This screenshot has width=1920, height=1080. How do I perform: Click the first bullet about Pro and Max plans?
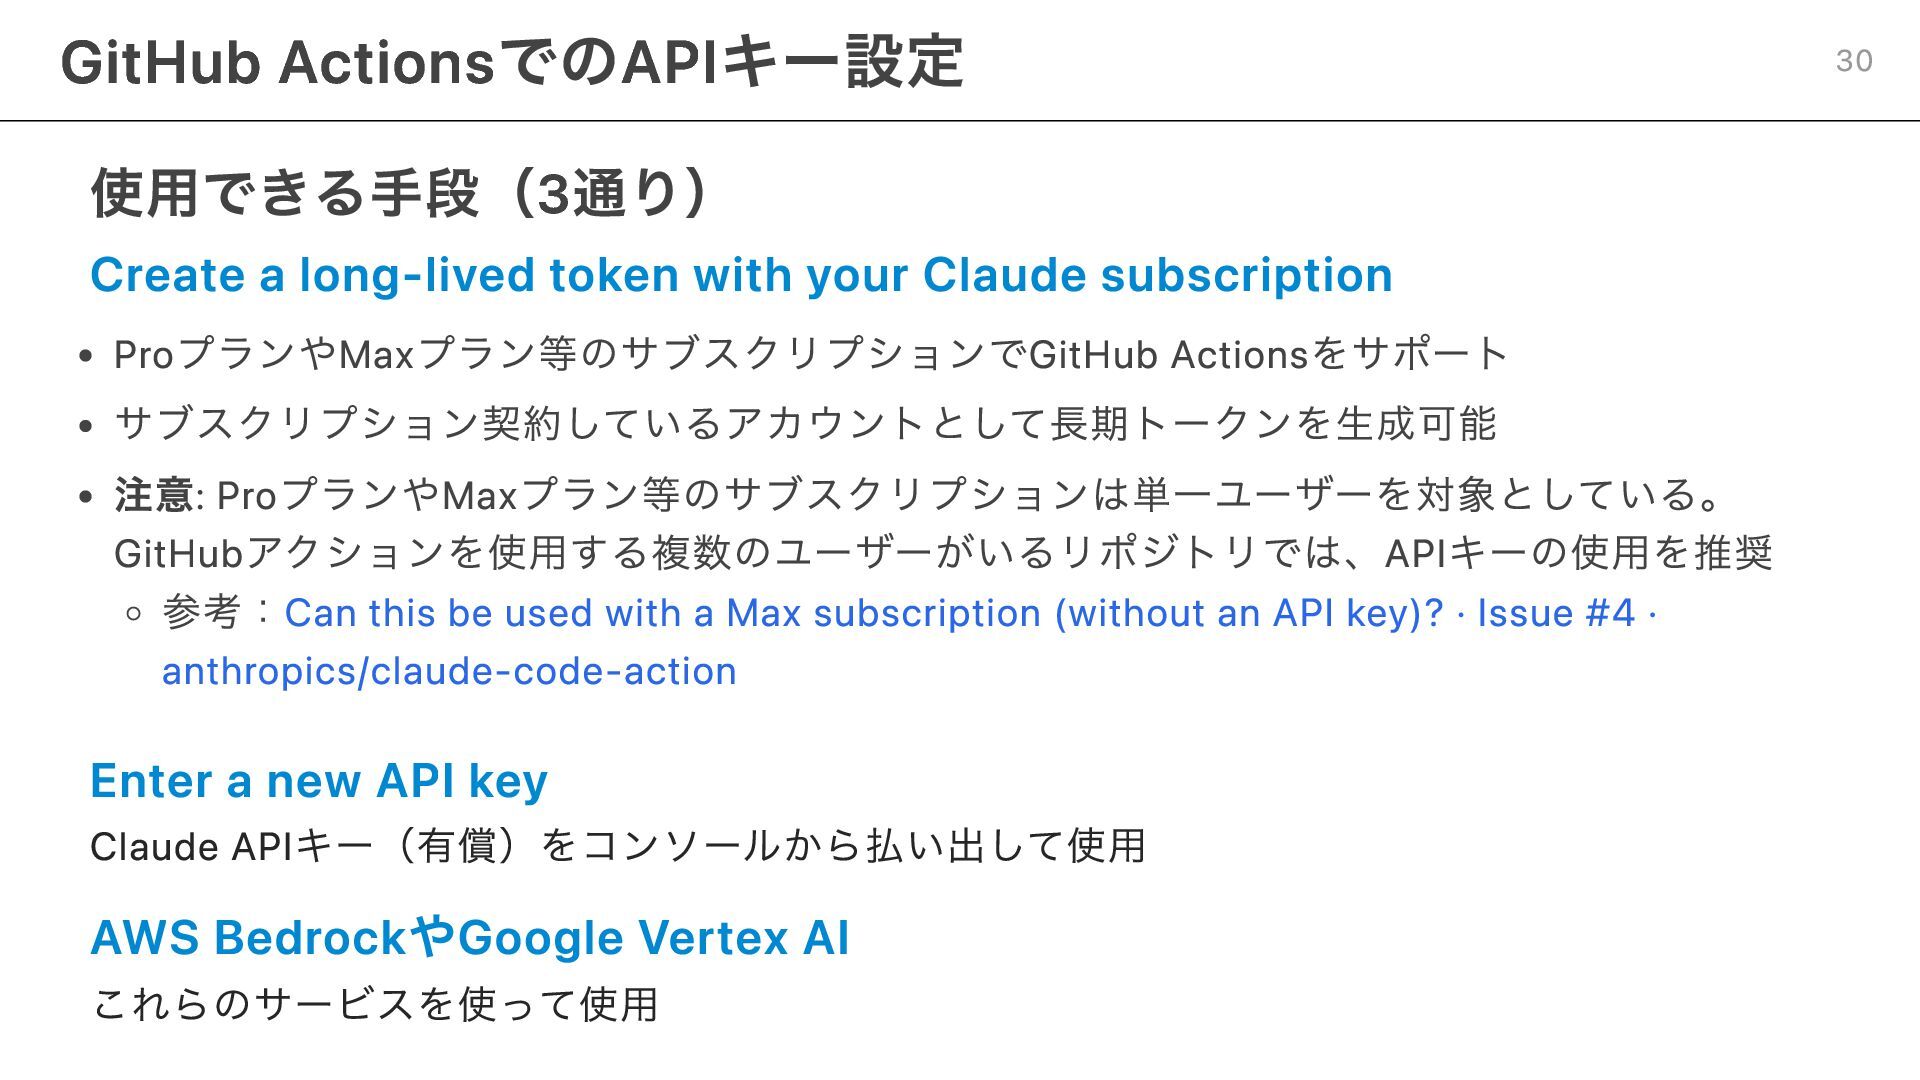pos(811,355)
